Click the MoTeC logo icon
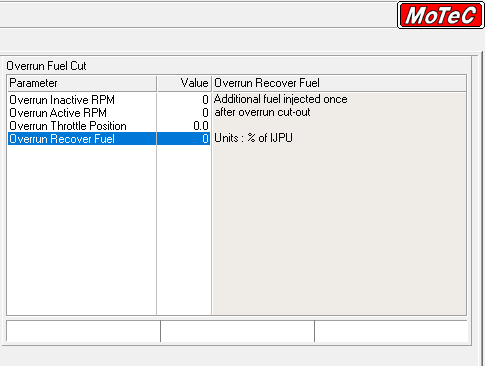This screenshot has height=366, width=485. pyautogui.click(x=441, y=15)
